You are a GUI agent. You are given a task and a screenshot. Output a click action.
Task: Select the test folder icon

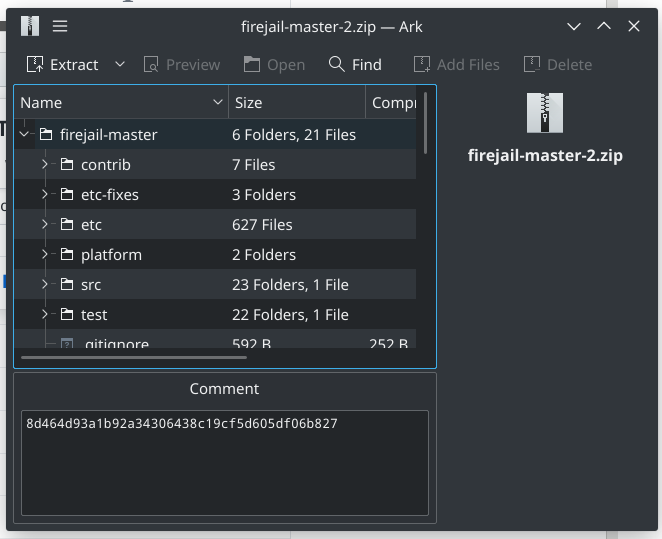click(67, 314)
